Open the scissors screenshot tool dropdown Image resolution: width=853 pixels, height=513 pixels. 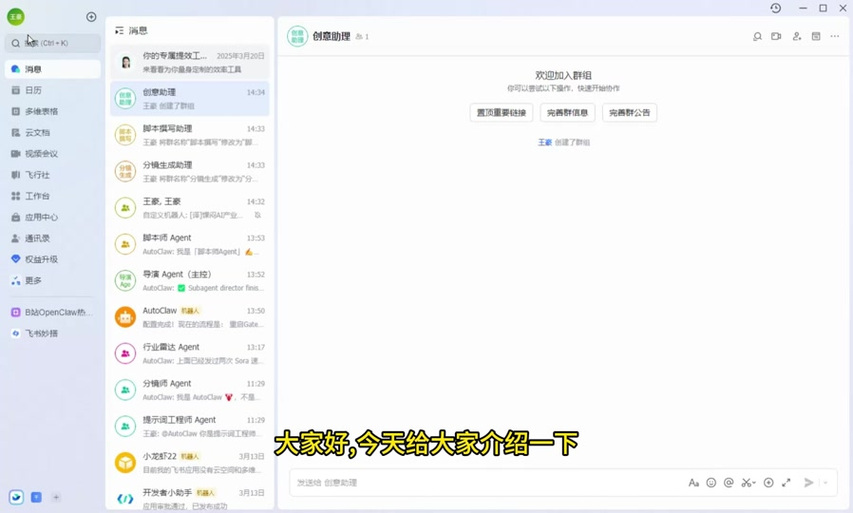pos(749,483)
